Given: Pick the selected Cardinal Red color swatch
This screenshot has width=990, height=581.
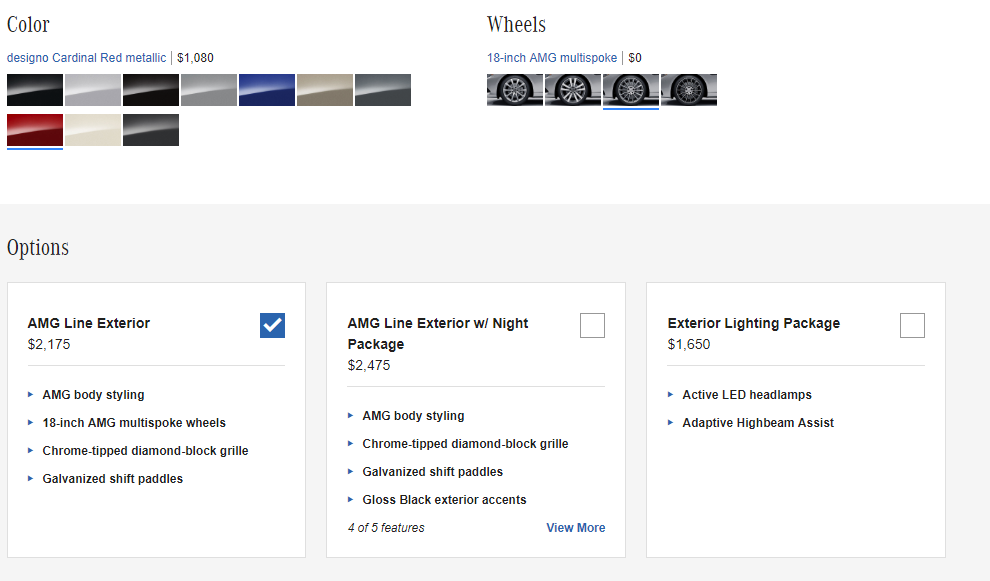Looking at the screenshot, I should [x=35, y=130].
